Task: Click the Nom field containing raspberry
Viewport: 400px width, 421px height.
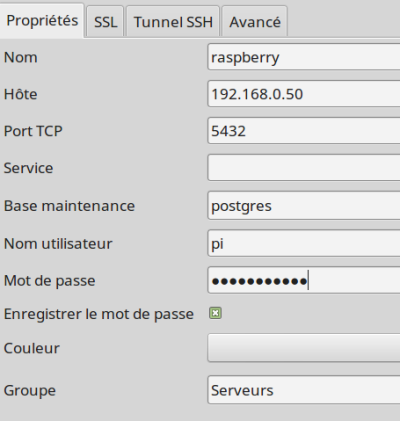Action: [x=304, y=57]
